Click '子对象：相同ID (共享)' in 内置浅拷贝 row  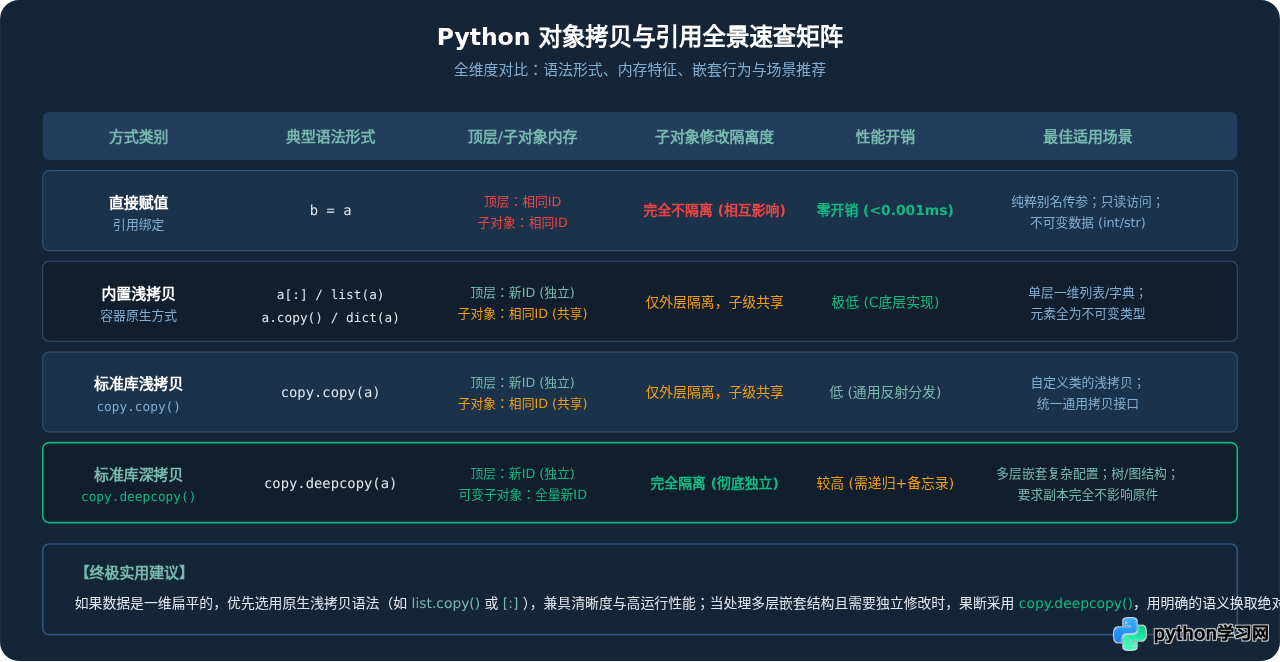(x=522, y=314)
